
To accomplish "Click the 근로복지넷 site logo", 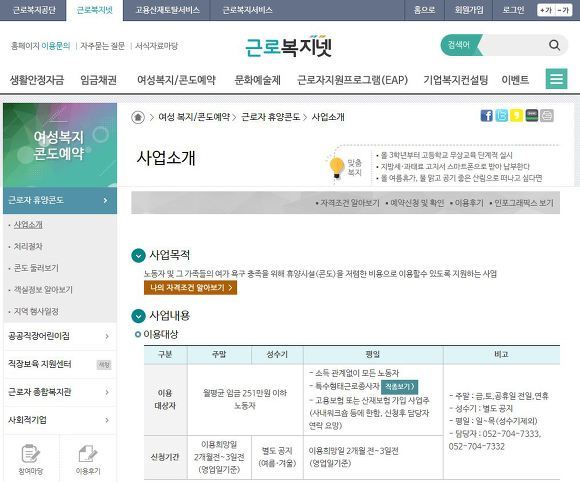I will (x=289, y=47).
